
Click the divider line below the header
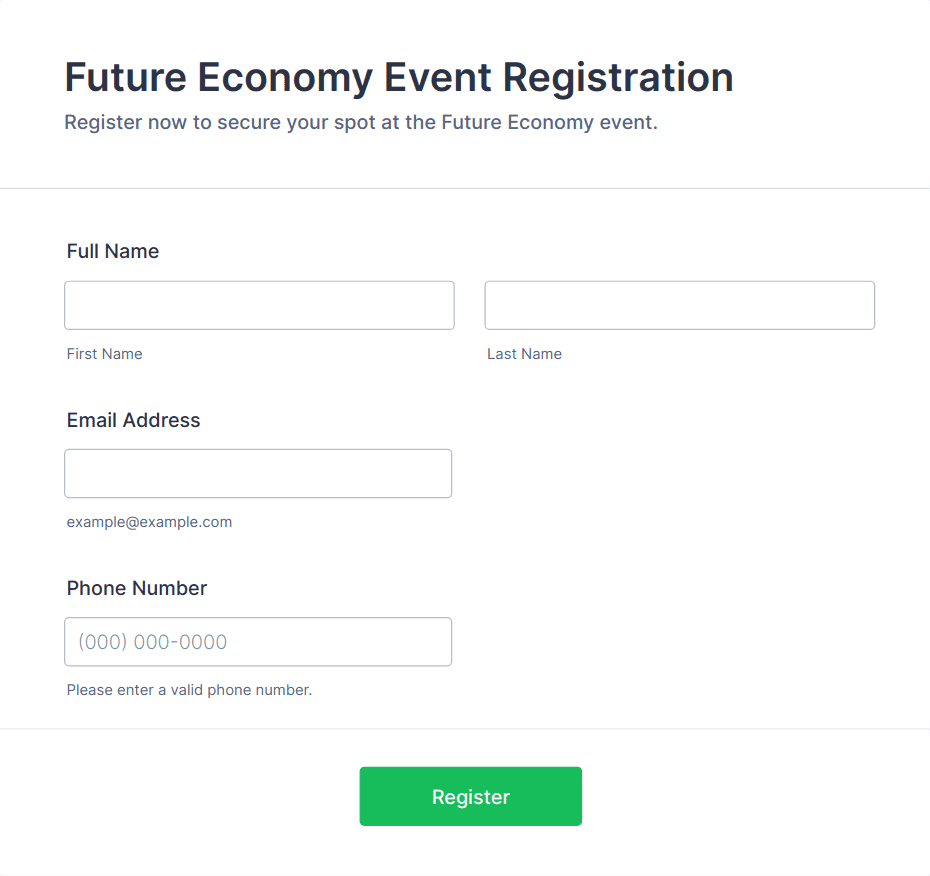[465, 188]
